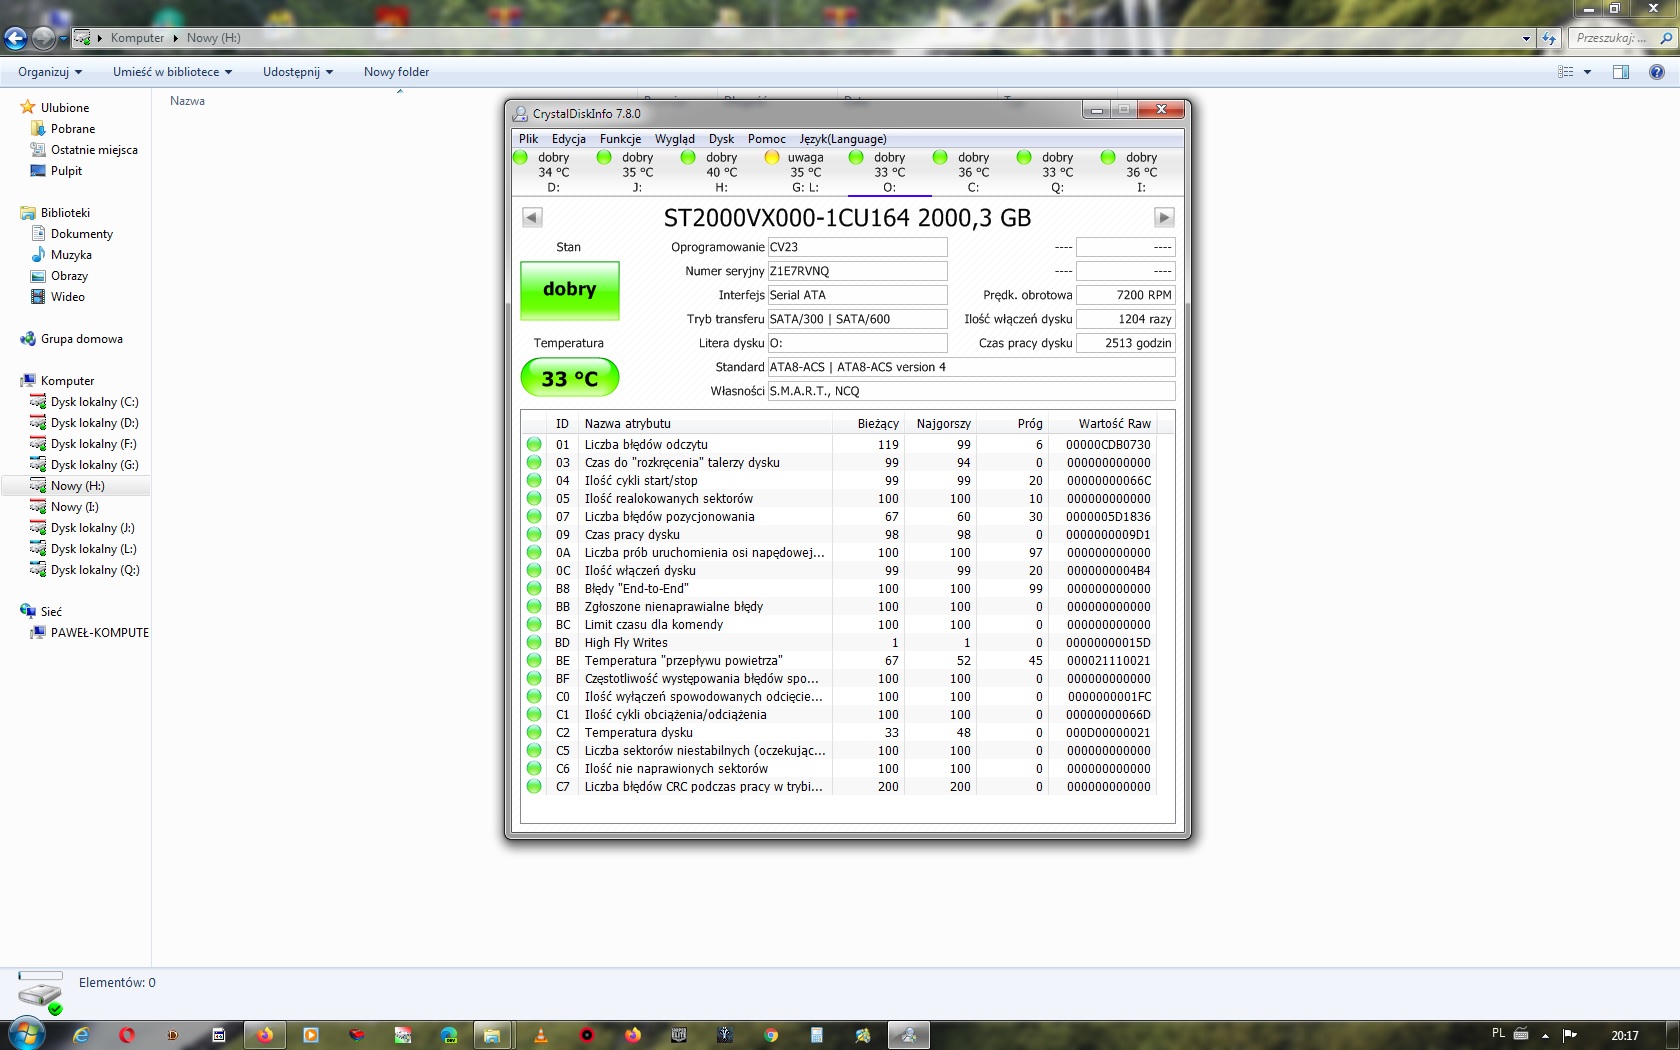
Task: Click the Explorer Forward navigation button
Action: click(x=43, y=38)
